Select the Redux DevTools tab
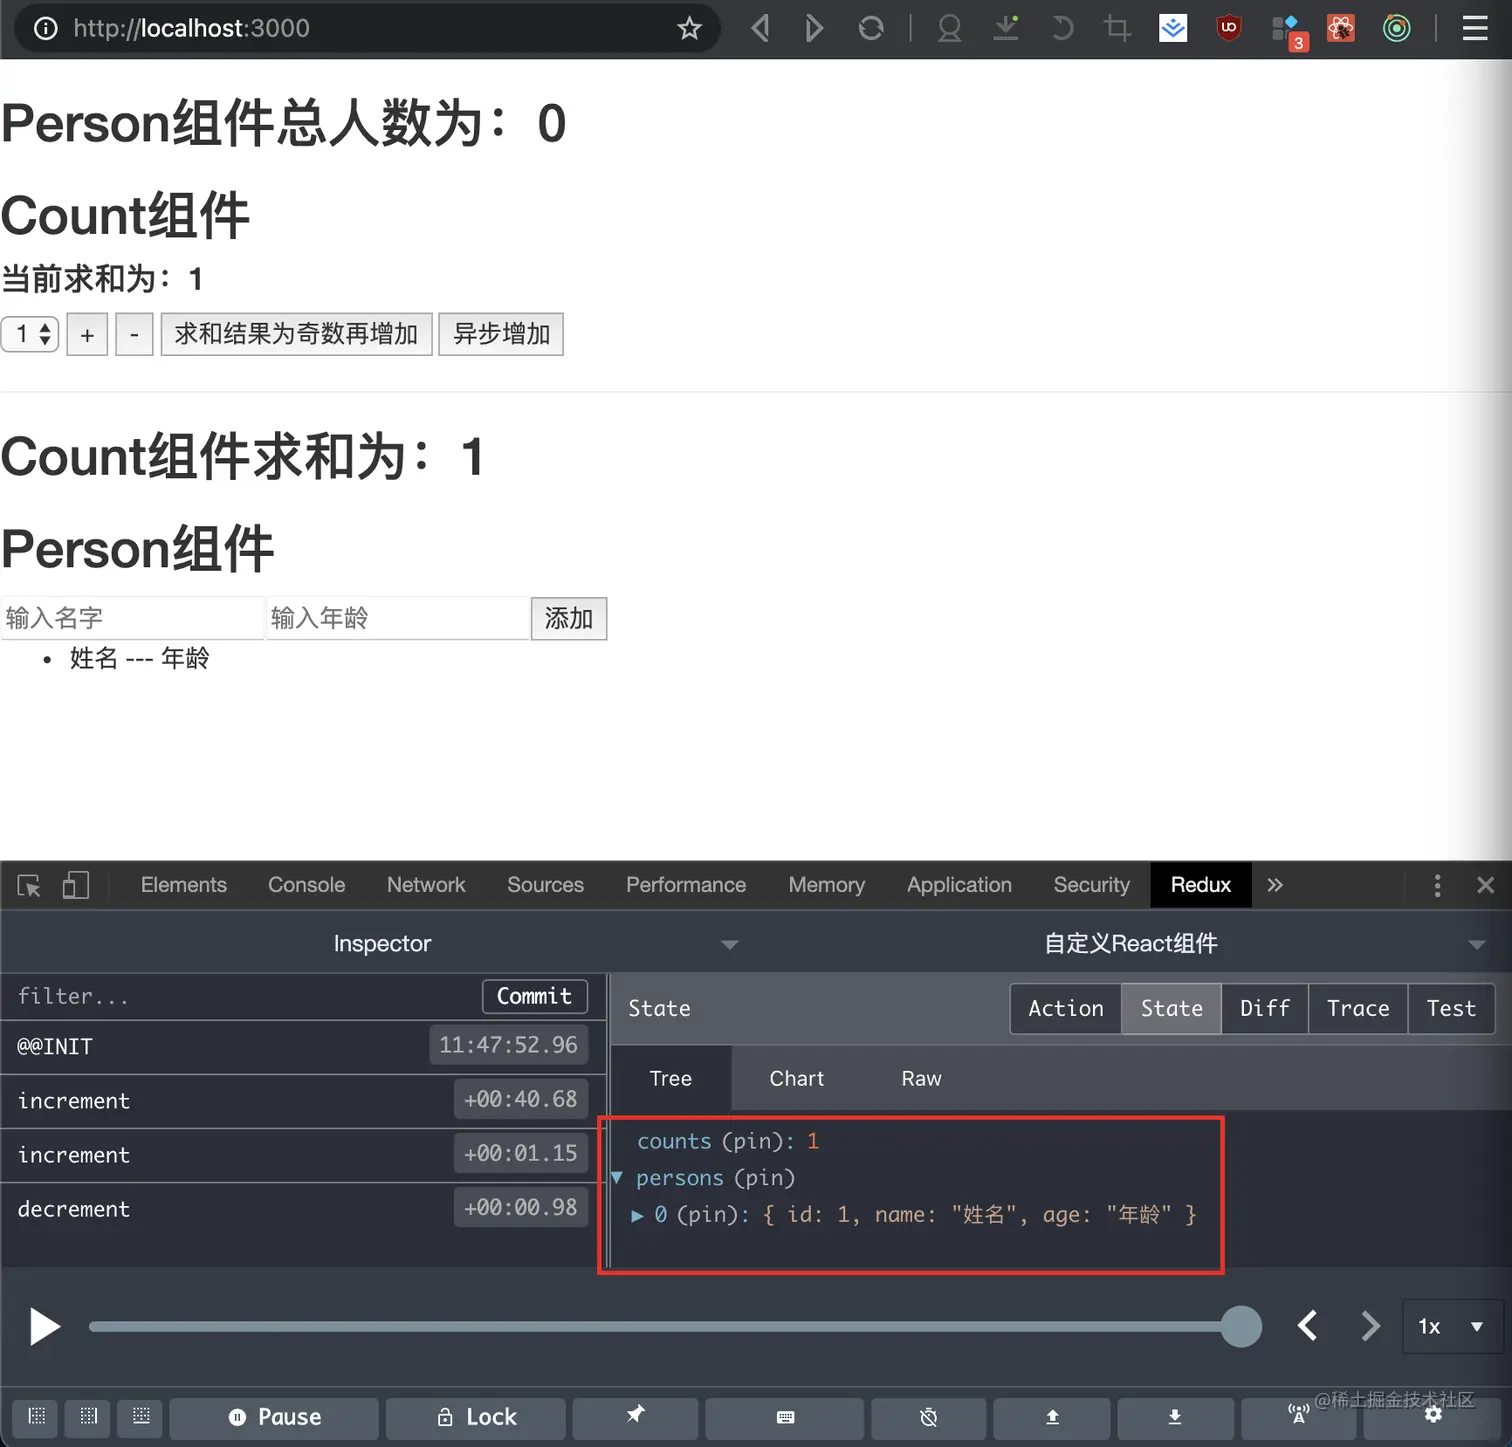Screen dimensions: 1512x1447 (1201, 885)
